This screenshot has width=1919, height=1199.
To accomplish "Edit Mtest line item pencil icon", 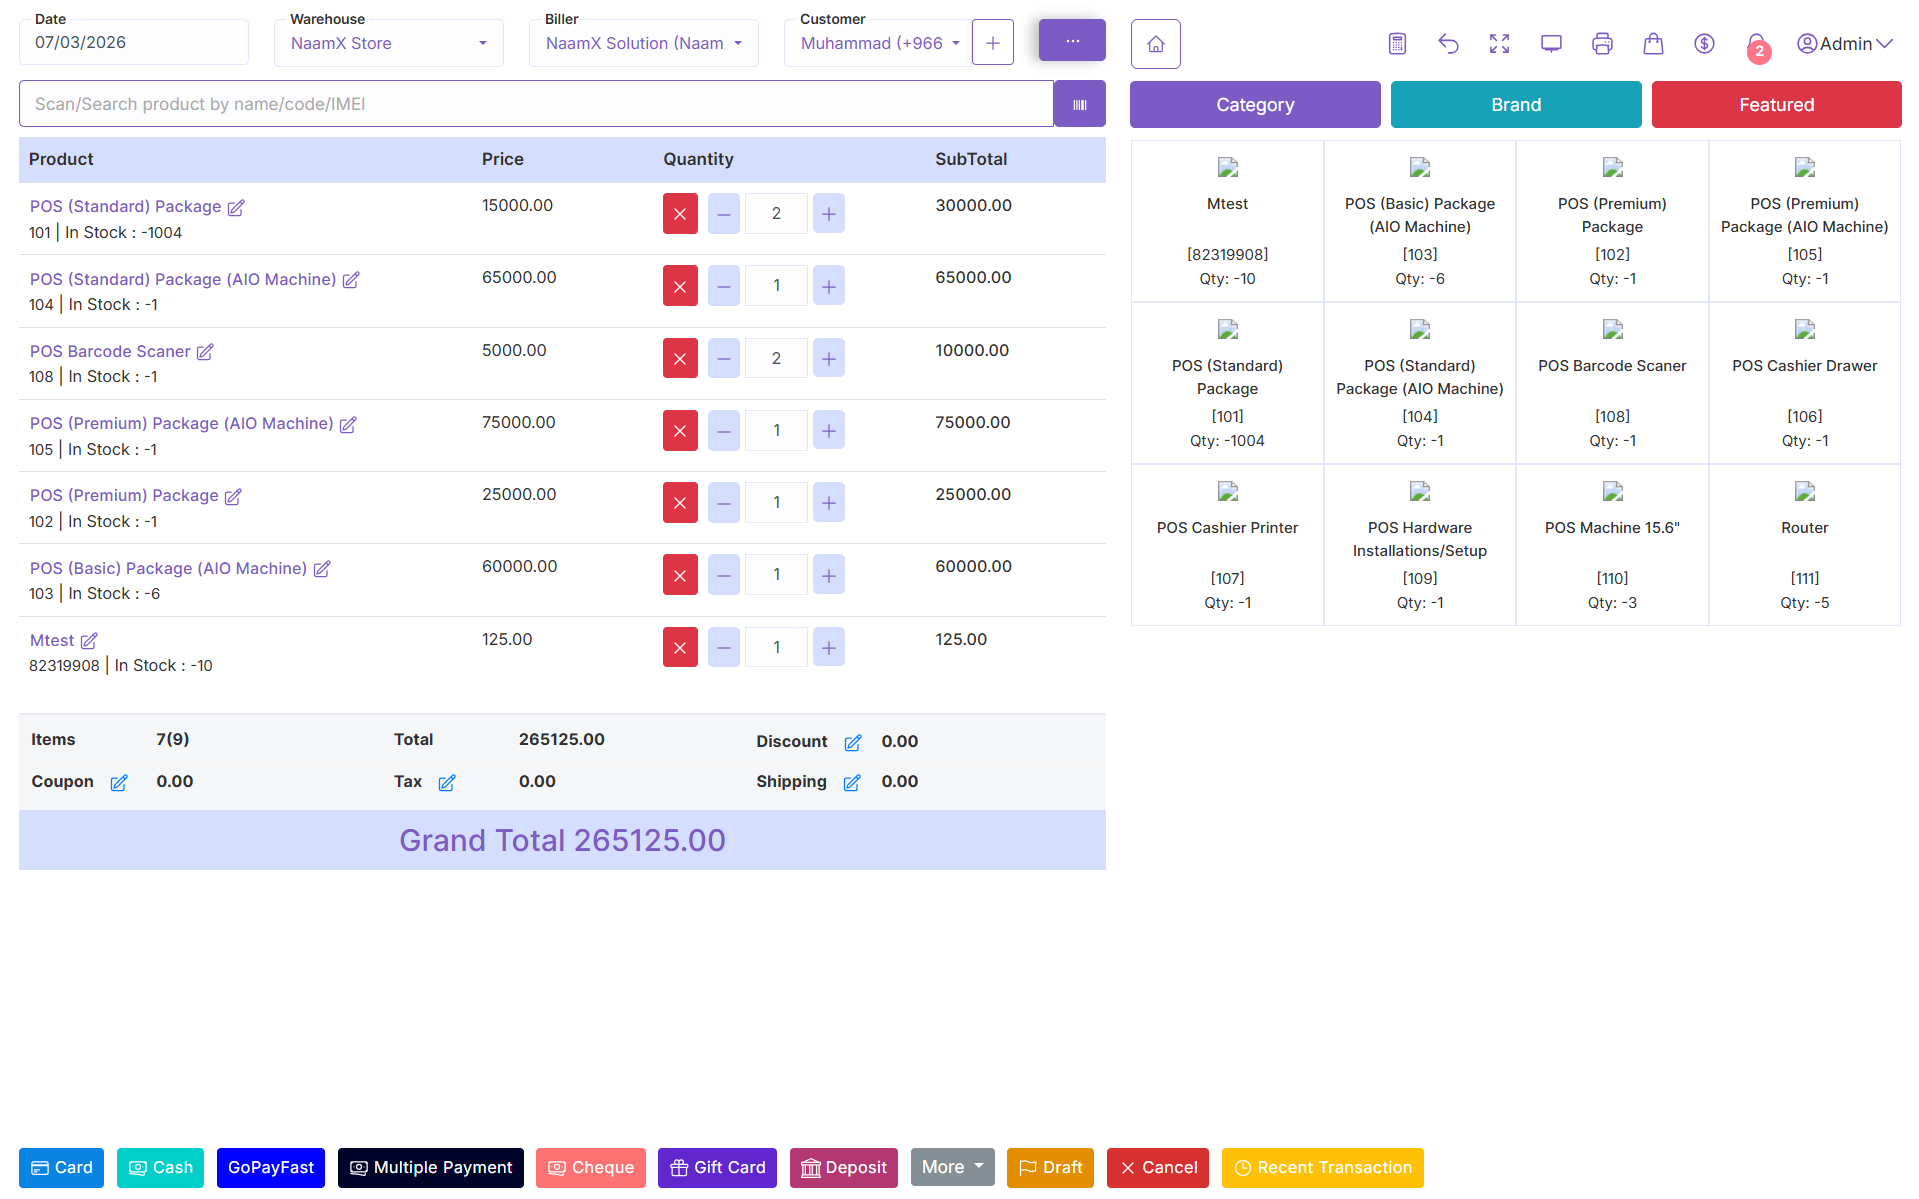I will [x=89, y=641].
